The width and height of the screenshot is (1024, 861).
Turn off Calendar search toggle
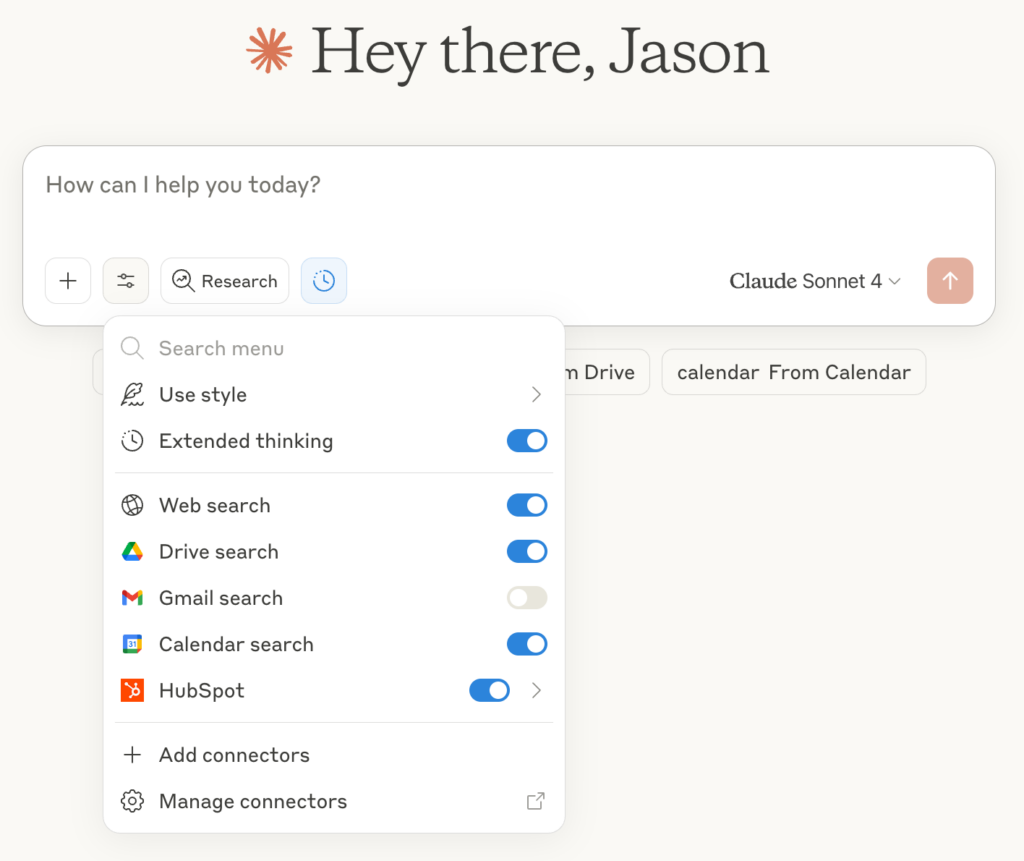tap(527, 644)
